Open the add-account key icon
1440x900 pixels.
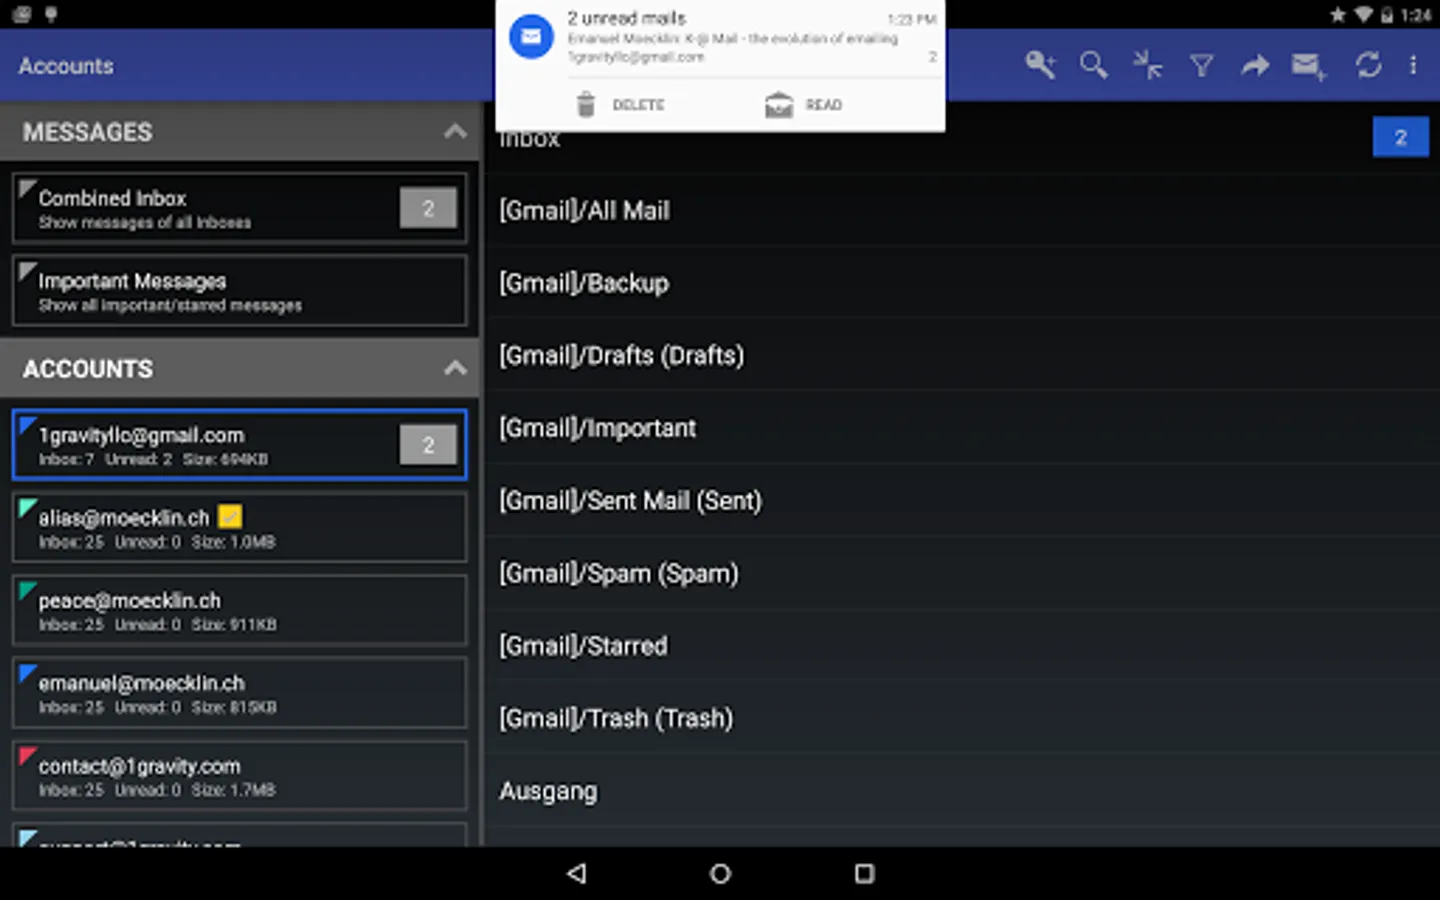pos(1040,66)
